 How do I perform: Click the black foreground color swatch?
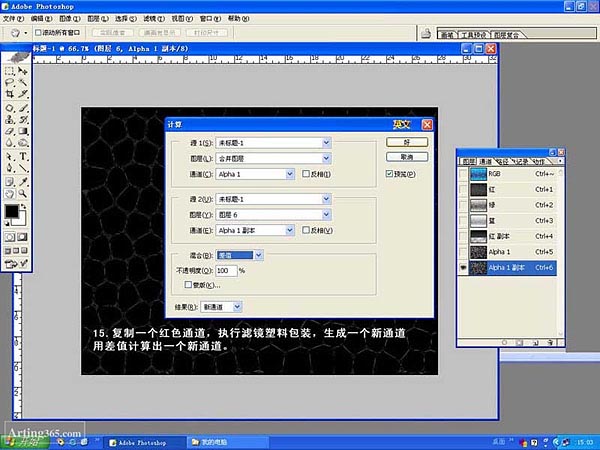click(x=11, y=211)
